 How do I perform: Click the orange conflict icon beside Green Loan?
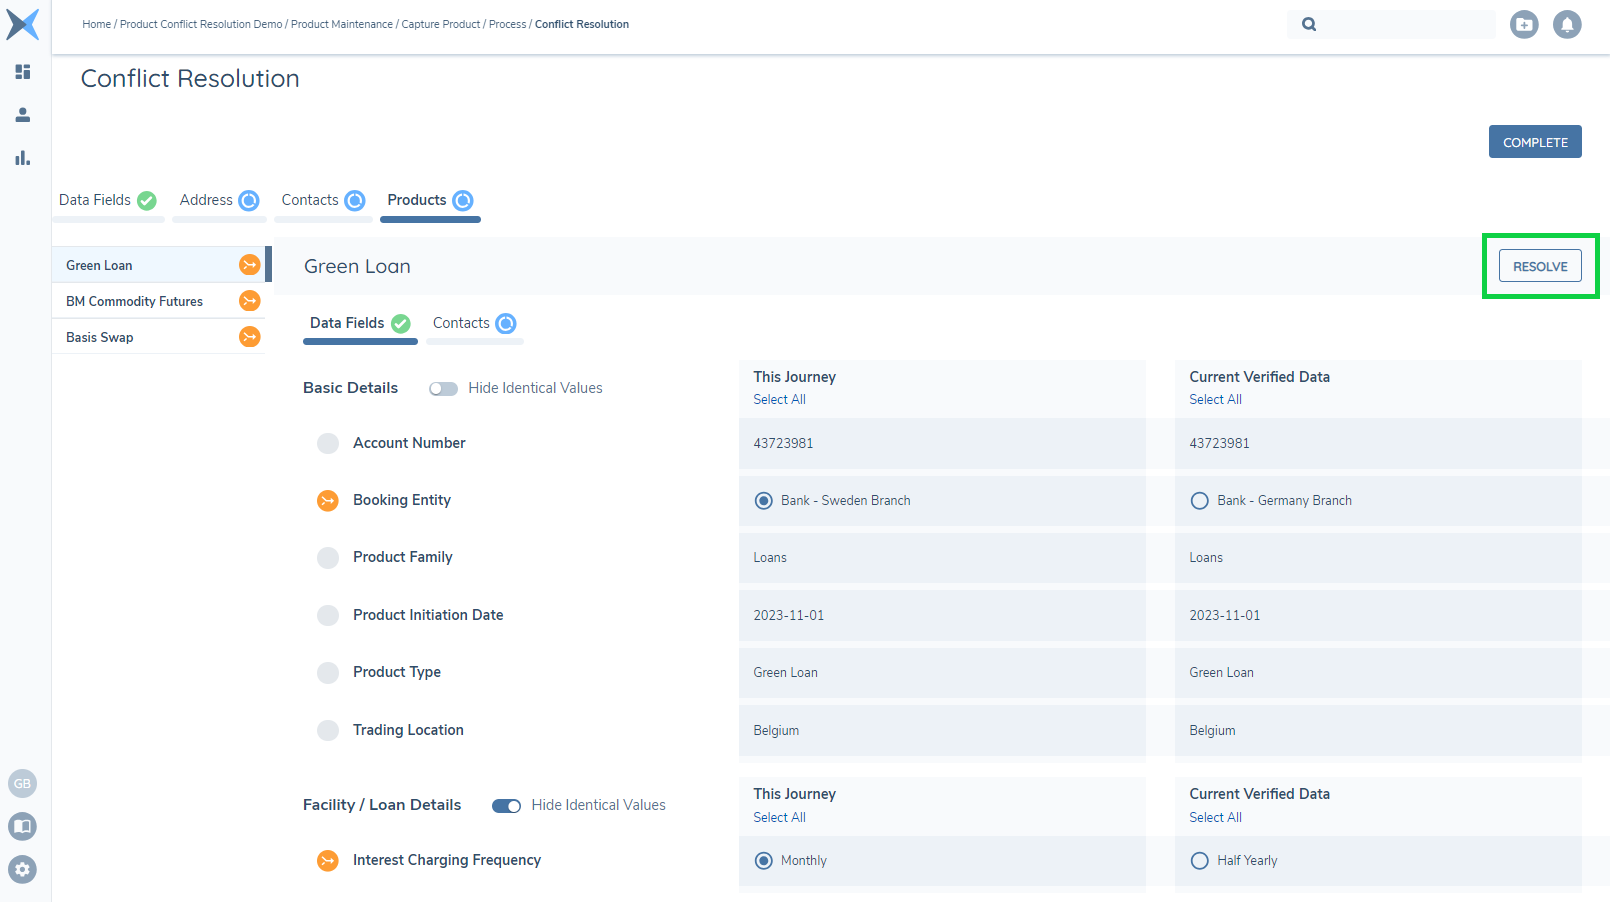point(249,264)
